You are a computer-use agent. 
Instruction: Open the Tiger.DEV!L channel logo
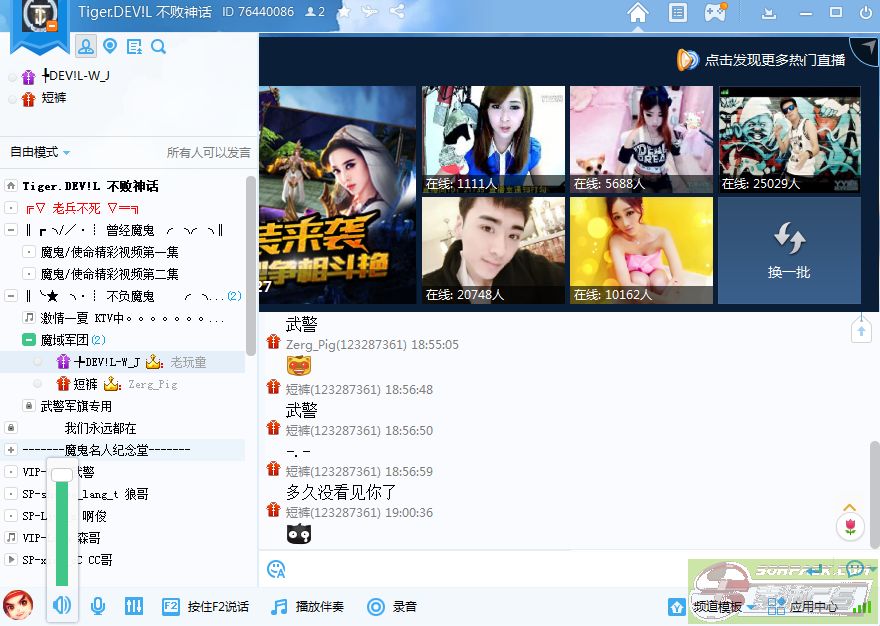[39, 16]
